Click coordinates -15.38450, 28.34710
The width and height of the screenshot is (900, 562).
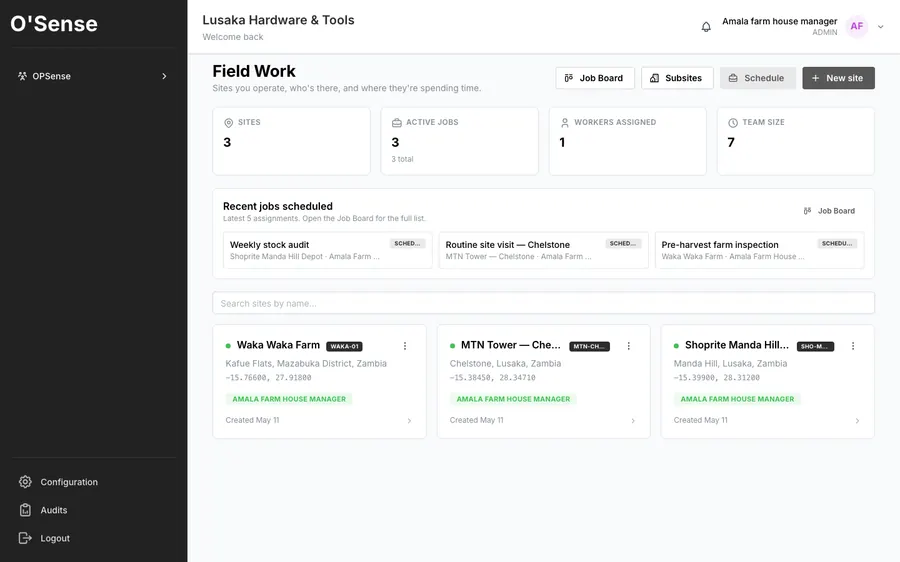[x=492, y=378]
